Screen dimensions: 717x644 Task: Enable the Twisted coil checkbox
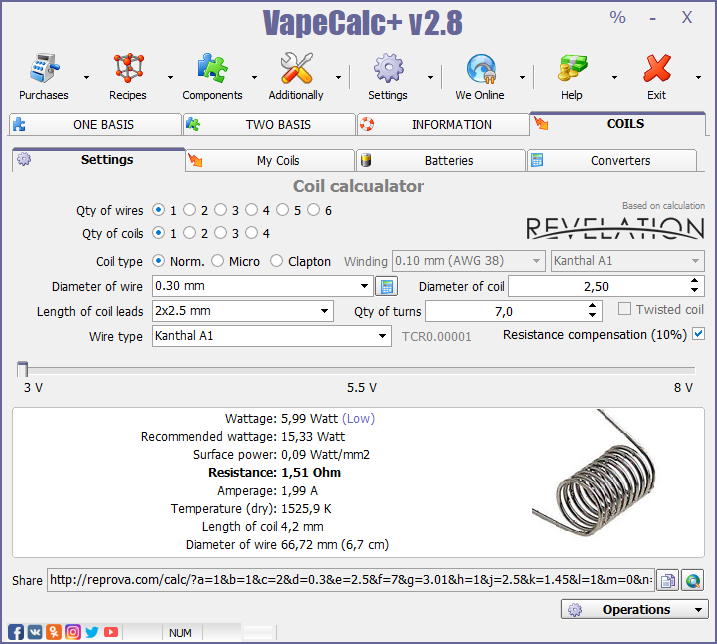(x=624, y=309)
